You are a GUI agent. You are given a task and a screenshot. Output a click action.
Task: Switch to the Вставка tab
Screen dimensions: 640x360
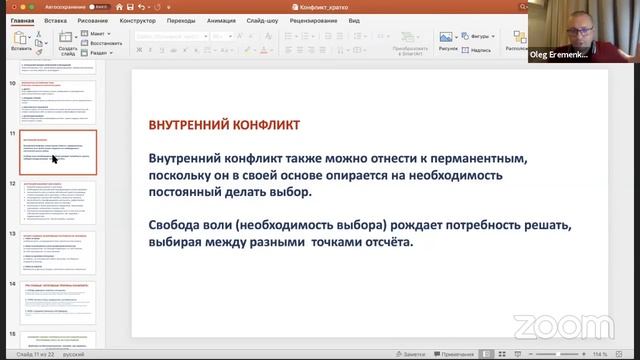click(x=56, y=20)
